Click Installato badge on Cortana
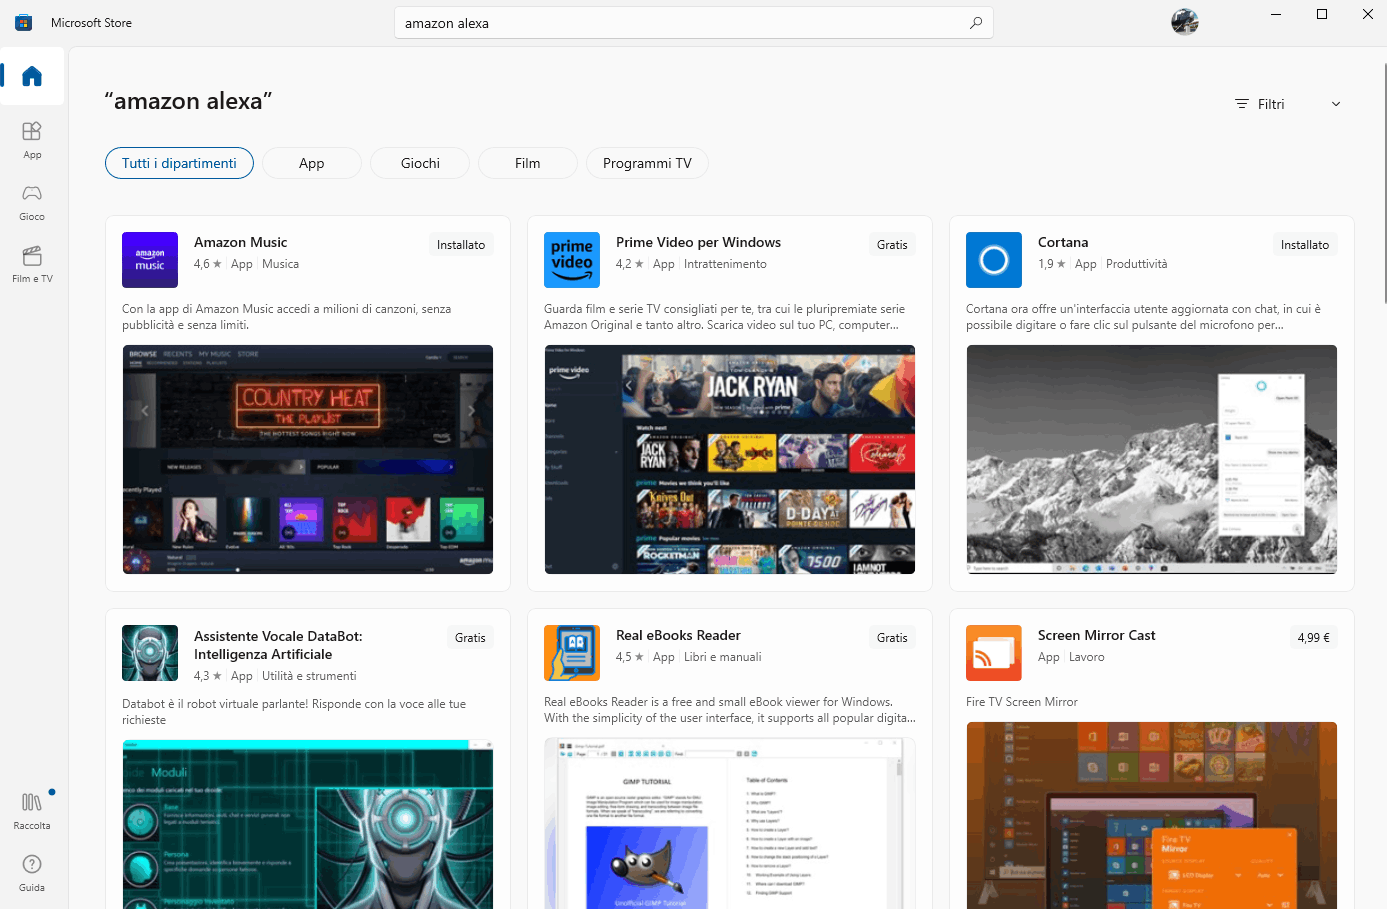 pos(1305,245)
